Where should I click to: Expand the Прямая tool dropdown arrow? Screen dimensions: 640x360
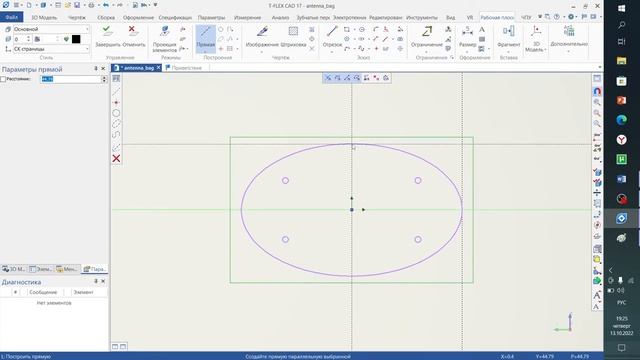[x=206, y=52]
